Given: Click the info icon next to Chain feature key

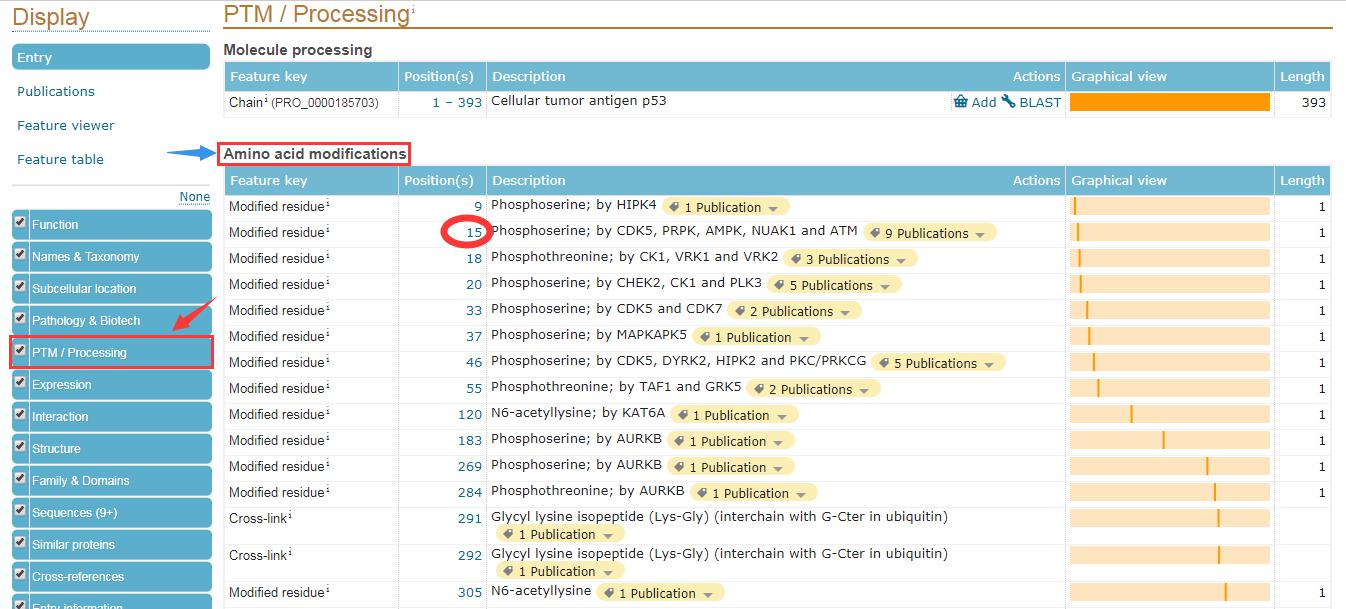Looking at the screenshot, I should 266,100.
